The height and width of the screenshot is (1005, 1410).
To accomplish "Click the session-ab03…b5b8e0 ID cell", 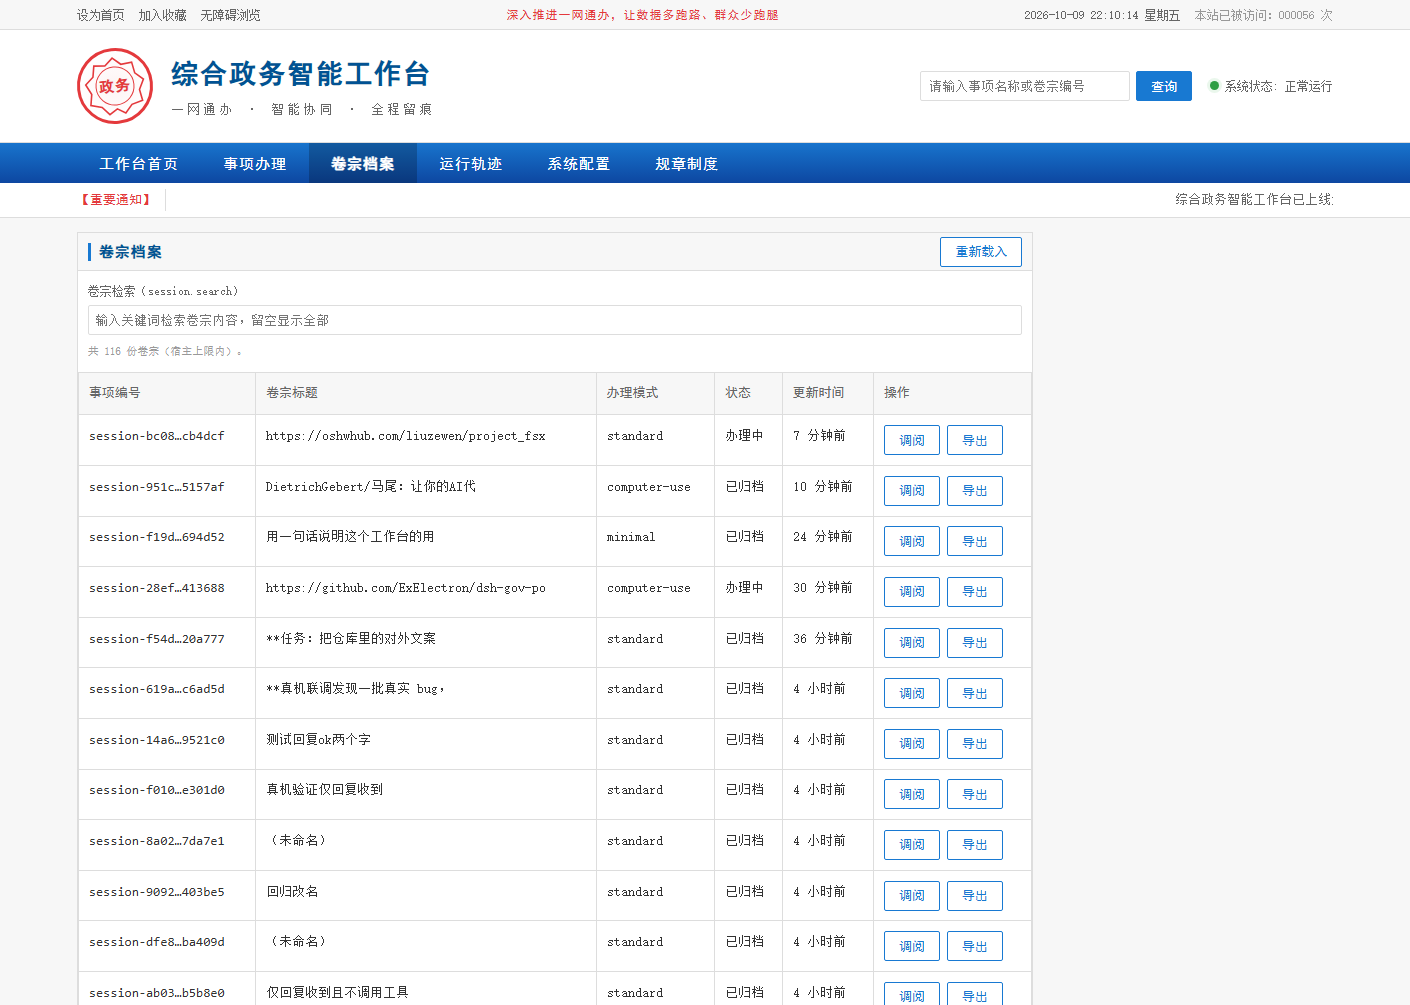I will coord(157,993).
